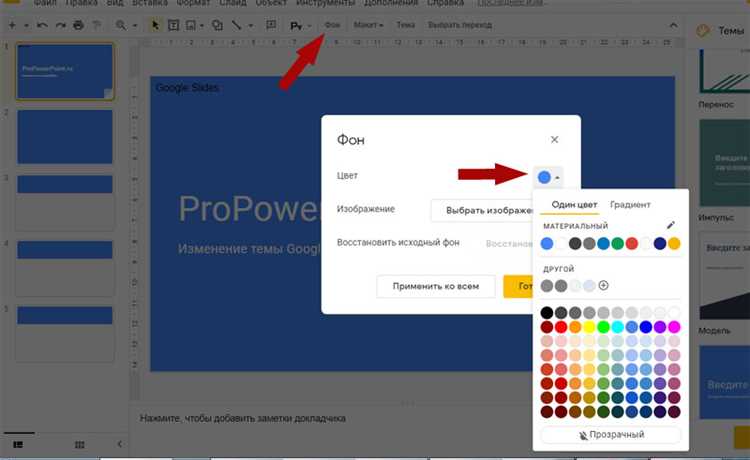Viewport: 750px width, 460px height.
Task: Choose the Перенос theme thumbnail
Action: click(725, 72)
